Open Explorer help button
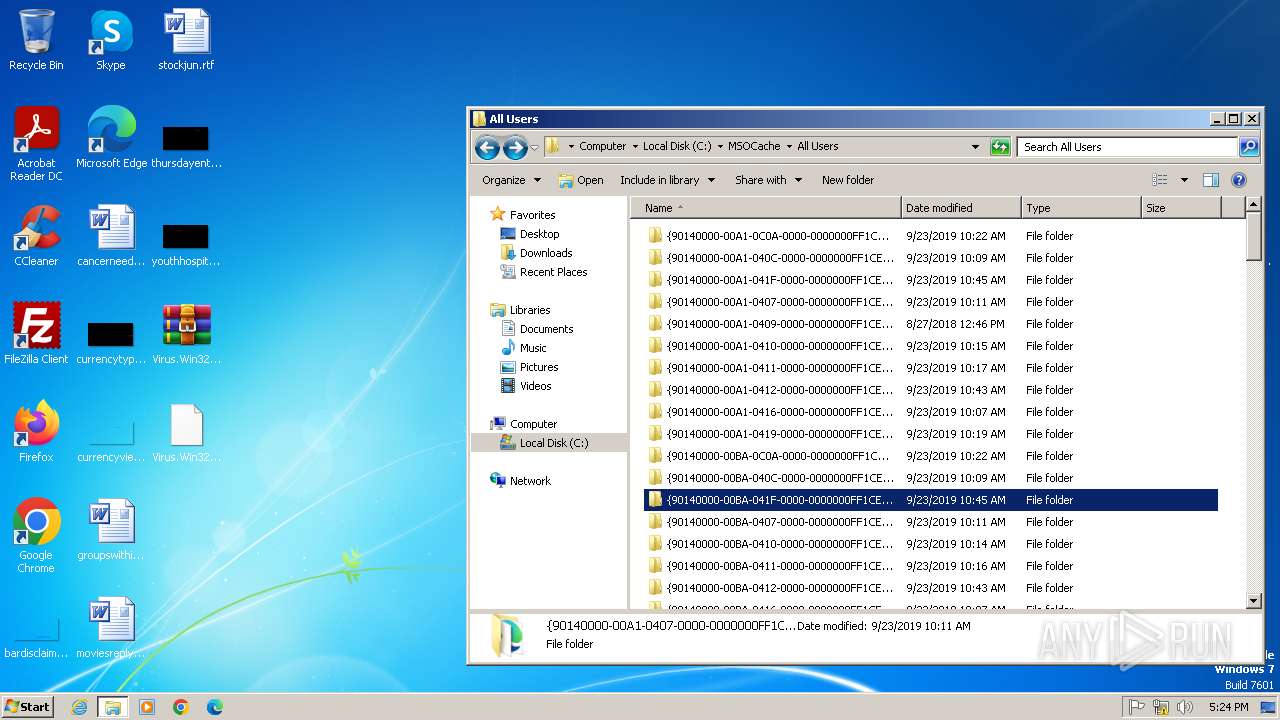1280x720 pixels. (x=1239, y=180)
